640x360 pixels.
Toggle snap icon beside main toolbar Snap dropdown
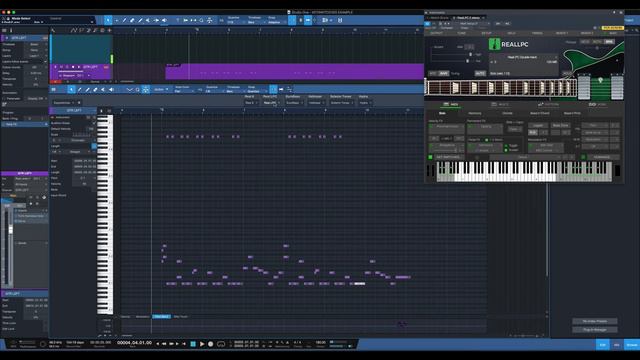tap(292, 20)
